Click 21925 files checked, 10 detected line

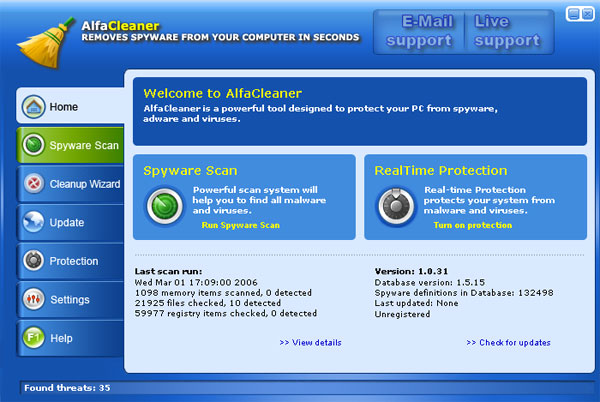208,303
